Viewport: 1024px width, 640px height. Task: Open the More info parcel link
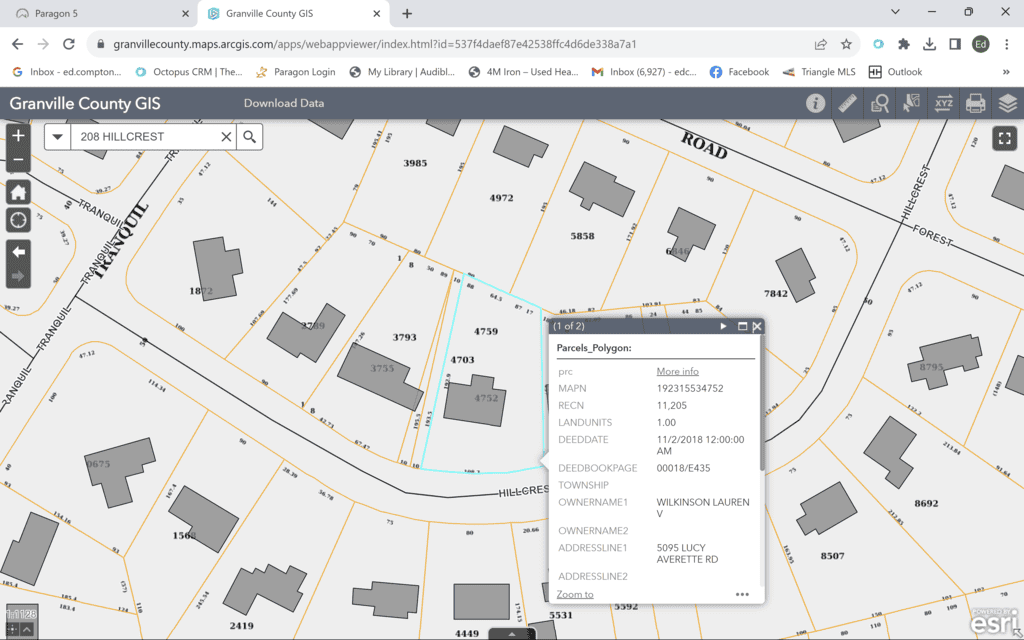click(677, 371)
